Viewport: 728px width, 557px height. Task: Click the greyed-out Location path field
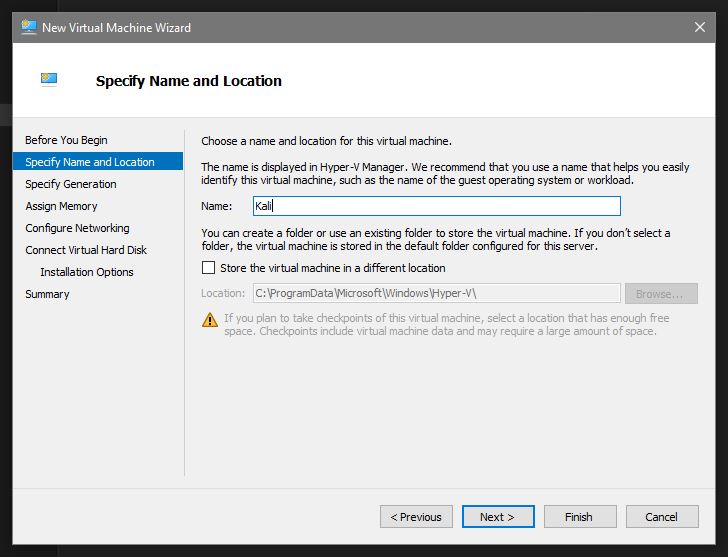click(436, 293)
